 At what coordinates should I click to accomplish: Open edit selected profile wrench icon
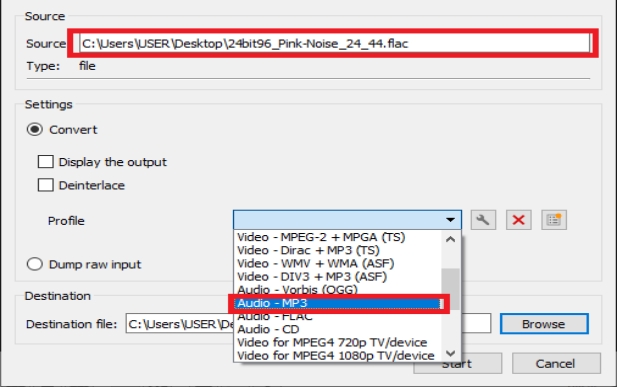[483, 220]
